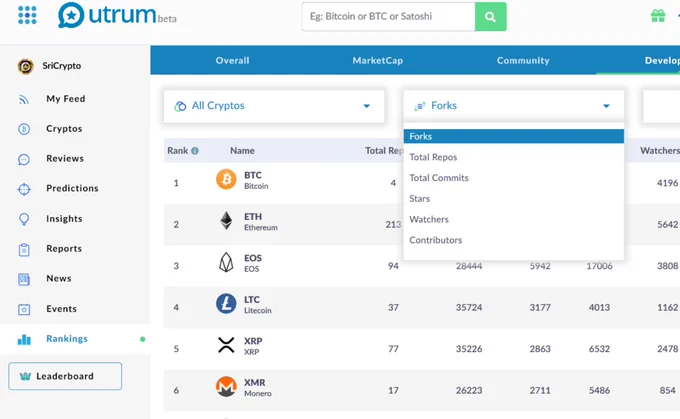
Task: Click the value 6532 in XRP row
Action: tap(599, 349)
